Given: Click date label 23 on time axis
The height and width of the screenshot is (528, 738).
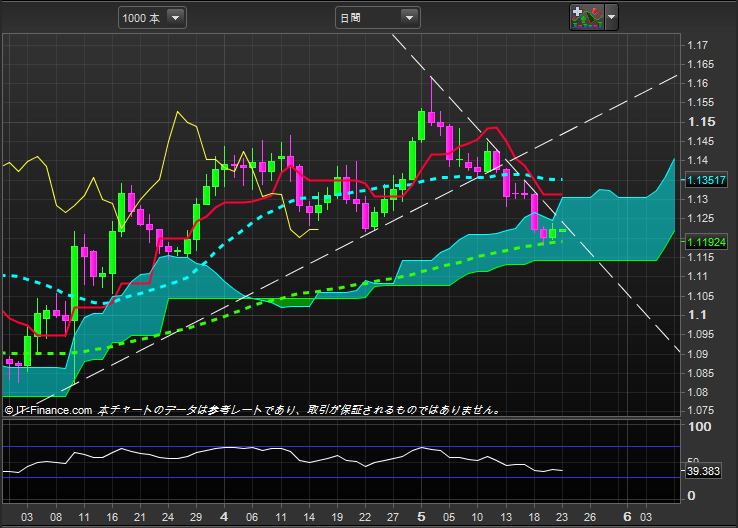Looking at the screenshot, I should [562, 517].
